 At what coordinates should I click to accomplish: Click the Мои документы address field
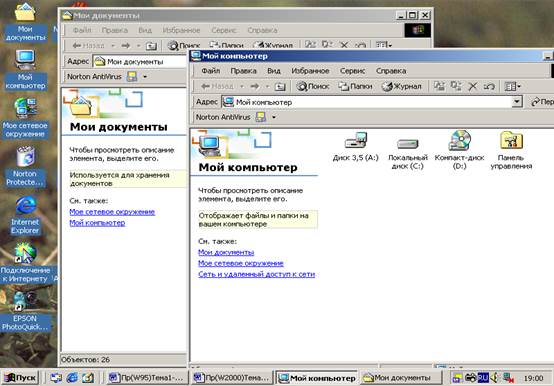click(x=140, y=61)
